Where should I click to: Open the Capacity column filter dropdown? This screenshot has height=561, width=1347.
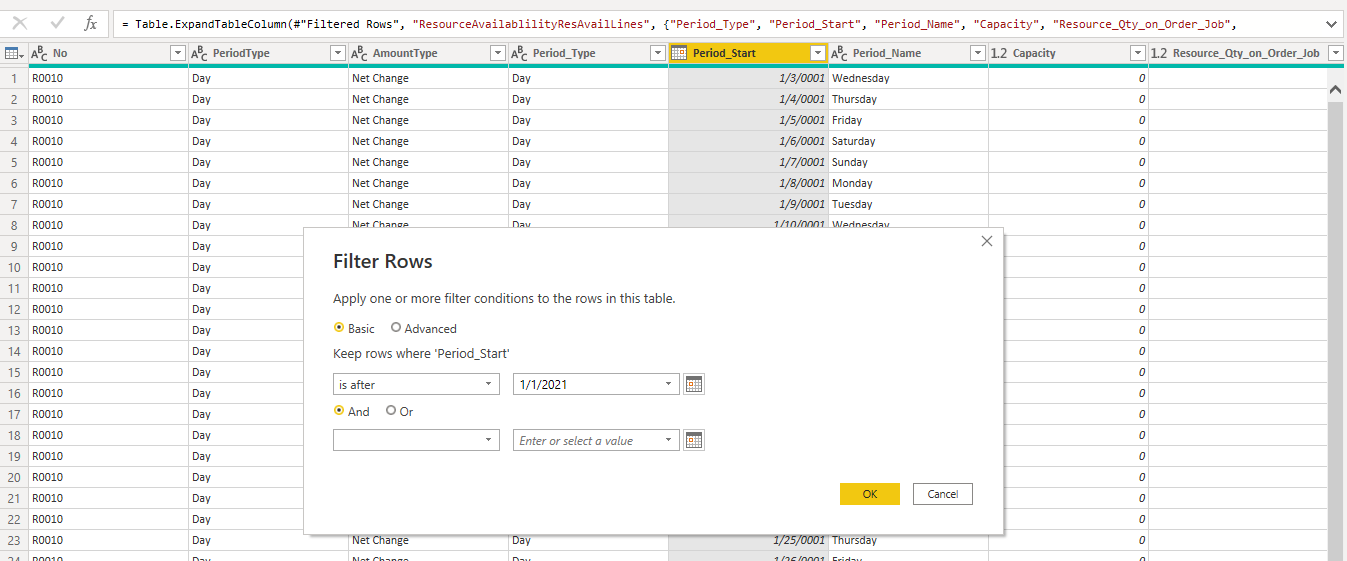click(x=1138, y=53)
